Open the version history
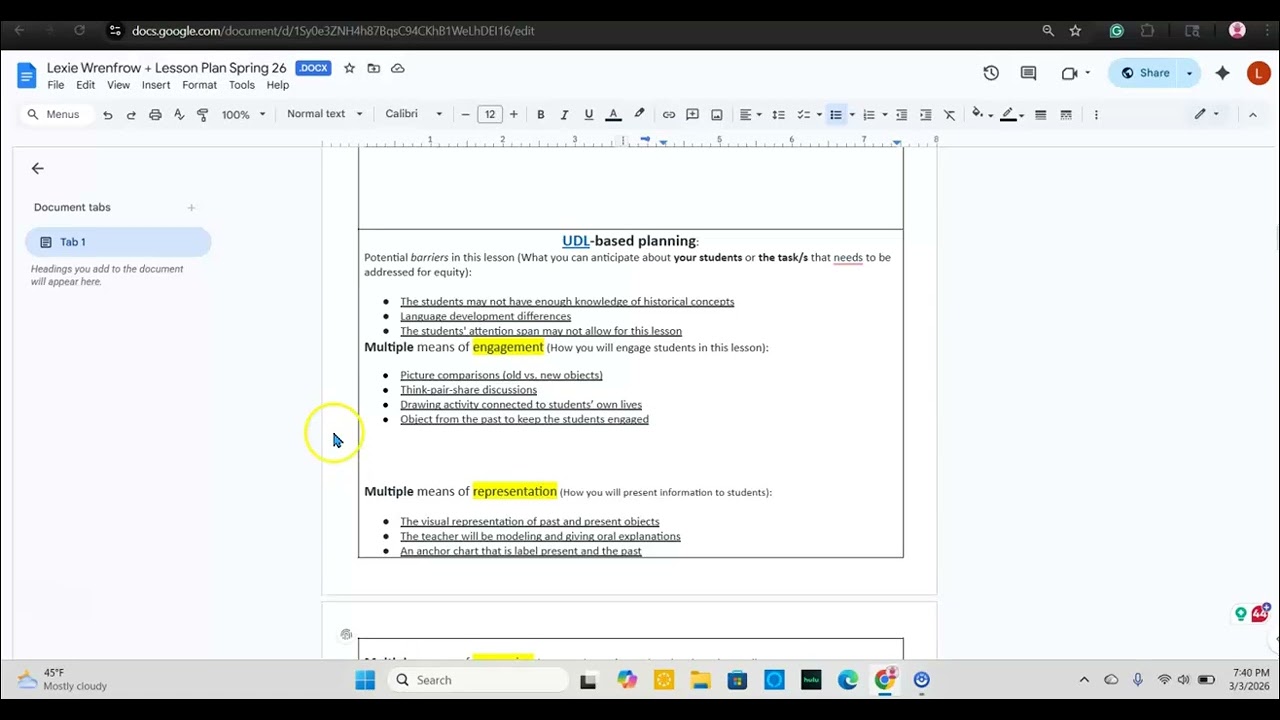Screen dimensions: 1280x720 click(x=991, y=73)
